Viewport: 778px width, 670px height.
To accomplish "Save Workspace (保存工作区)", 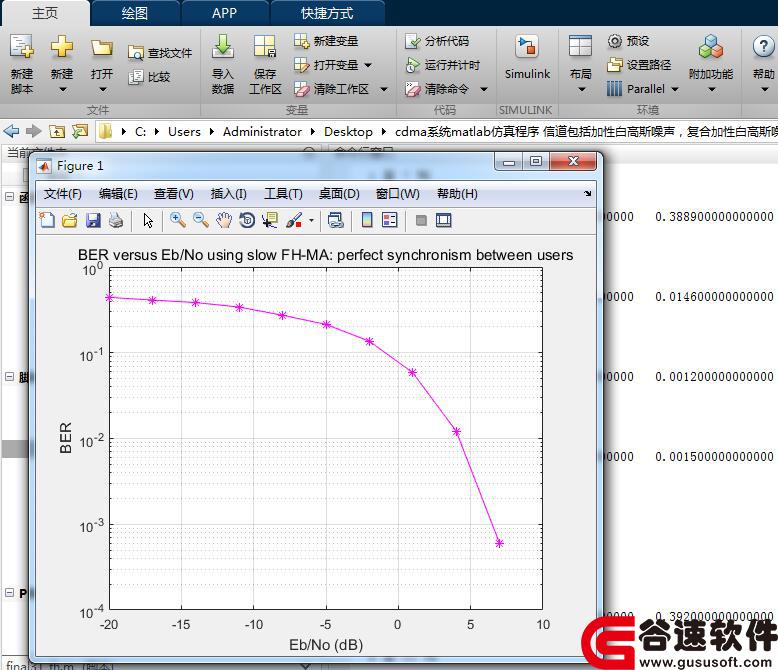I will pos(265,64).
